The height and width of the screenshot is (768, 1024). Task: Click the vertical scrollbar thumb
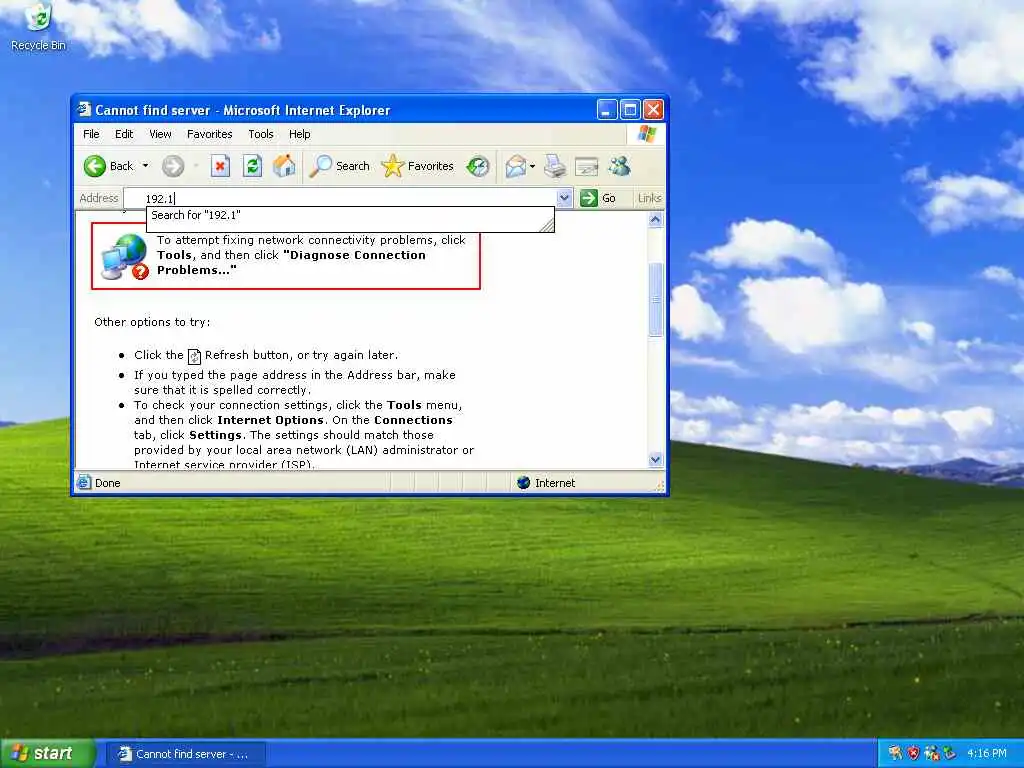pos(656,299)
